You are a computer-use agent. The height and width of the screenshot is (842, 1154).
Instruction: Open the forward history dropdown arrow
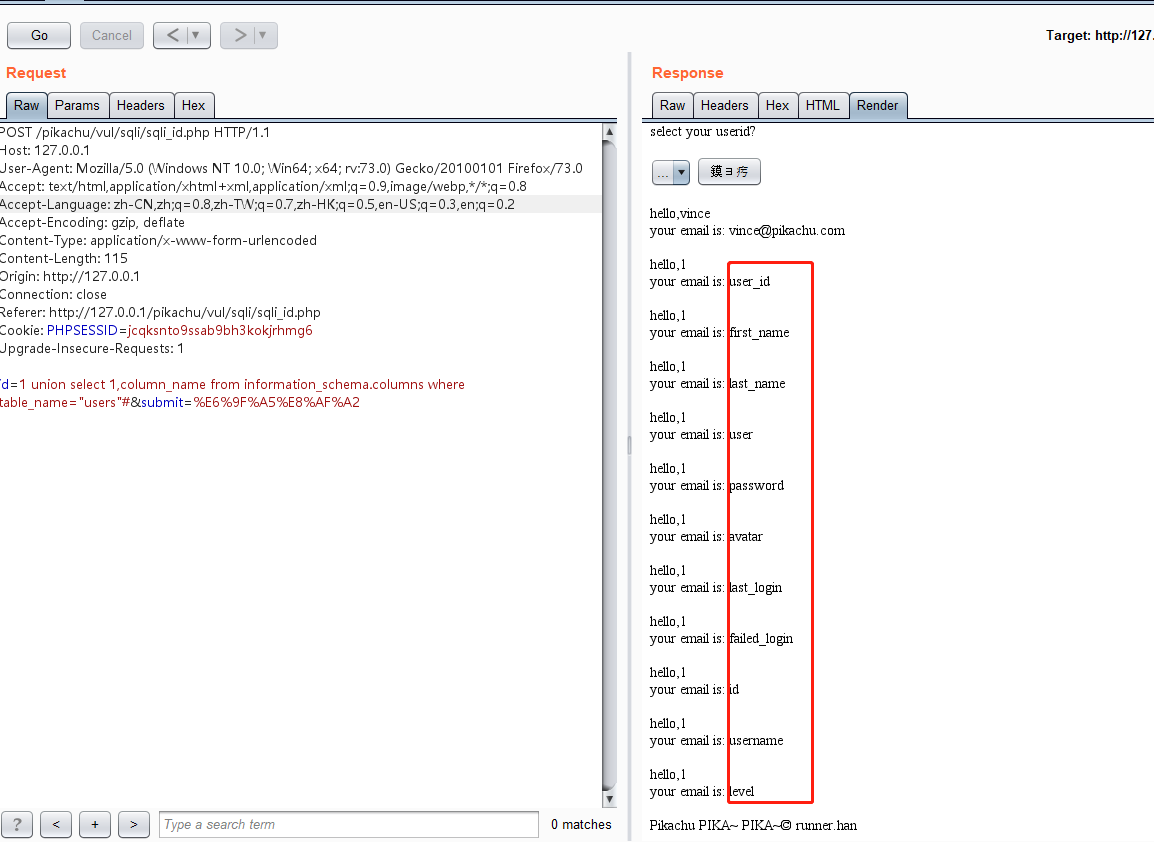click(x=264, y=35)
